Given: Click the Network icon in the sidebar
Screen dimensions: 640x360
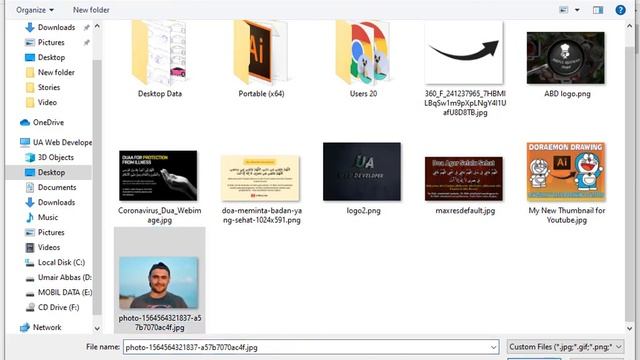Looking at the screenshot, I should tap(25, 327).
